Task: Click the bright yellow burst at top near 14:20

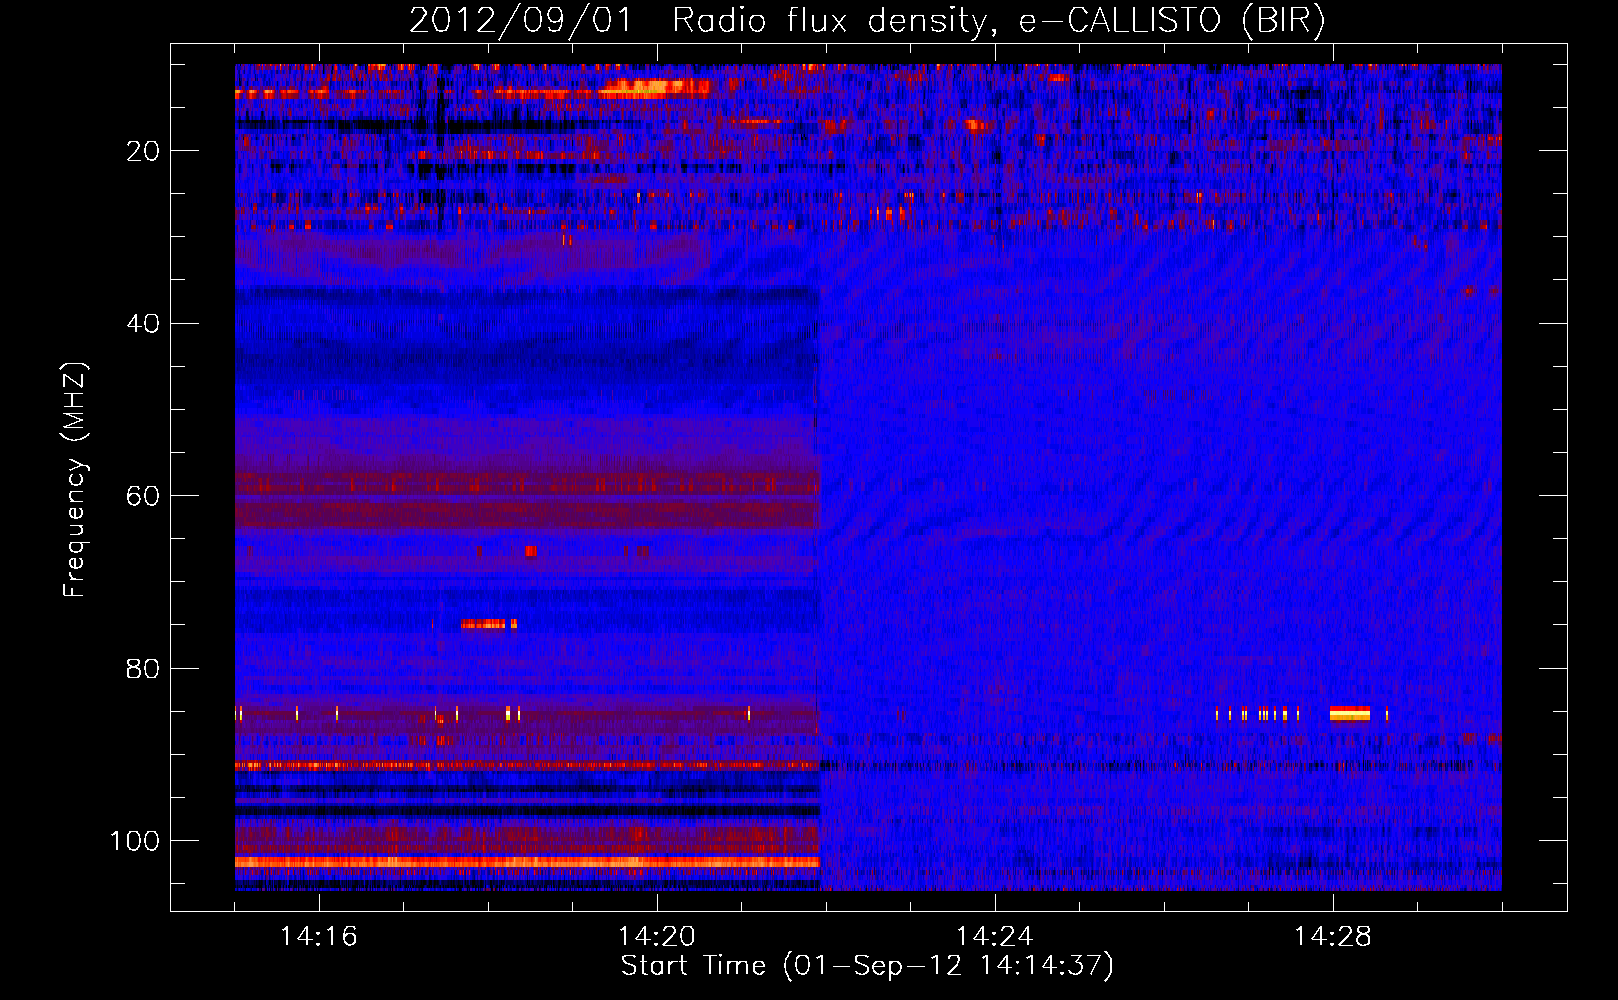Action: point(655,88)
